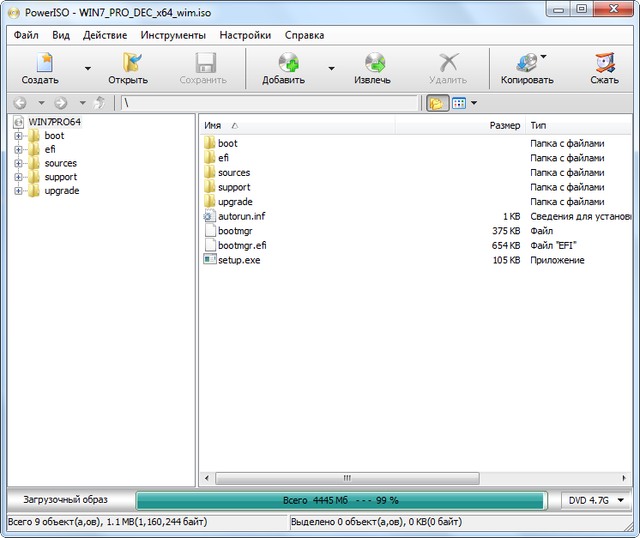The width and height of the screenshot is (640, 538).
Task: Click the Загрузочный образ status label
Action: tap(67, 500)
